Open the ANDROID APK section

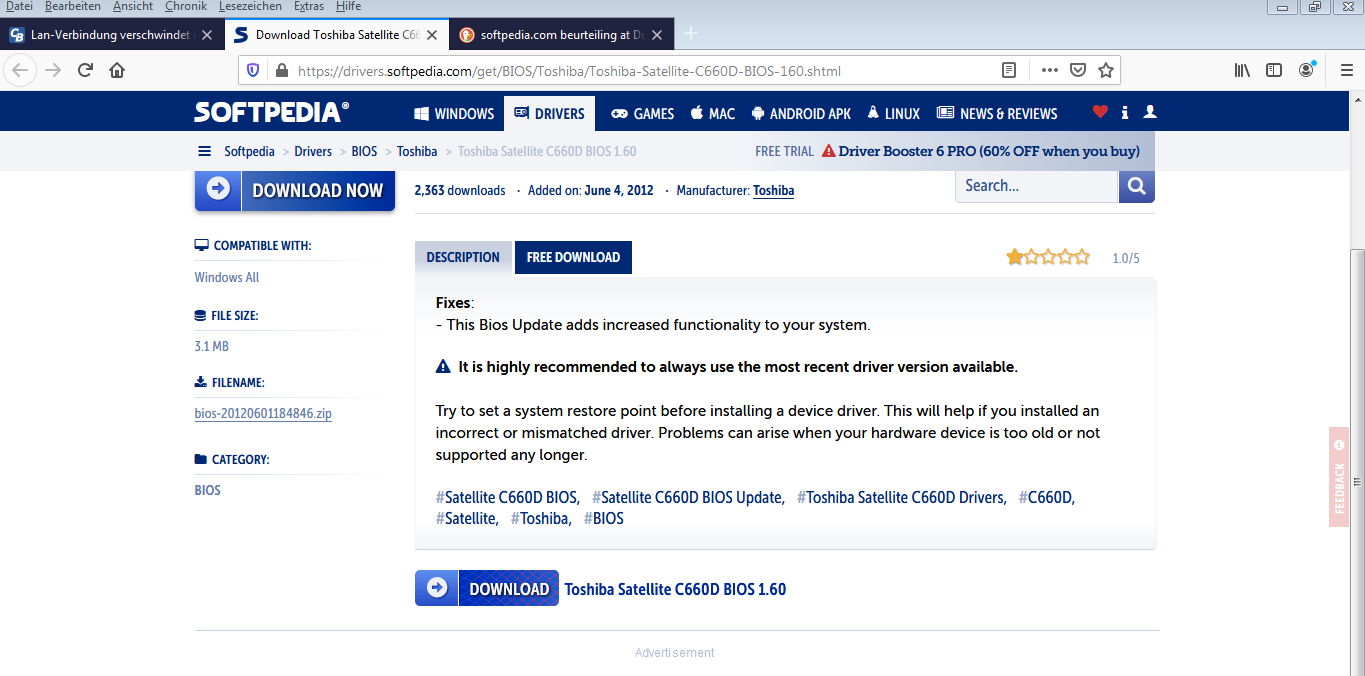coord(801,114)
